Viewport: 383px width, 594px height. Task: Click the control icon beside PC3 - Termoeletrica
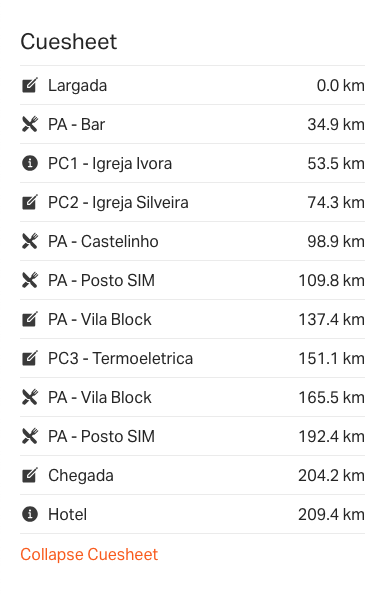[30, 358]
